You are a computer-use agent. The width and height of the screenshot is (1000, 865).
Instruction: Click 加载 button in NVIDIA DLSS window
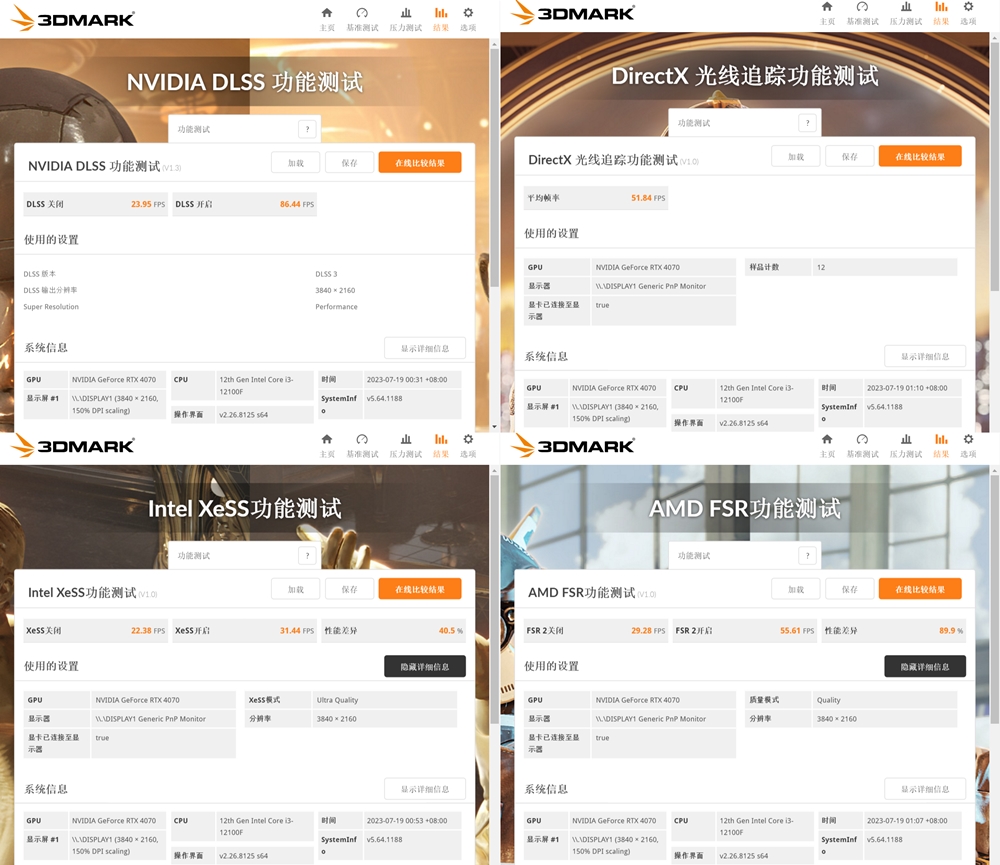coord(295,163)
